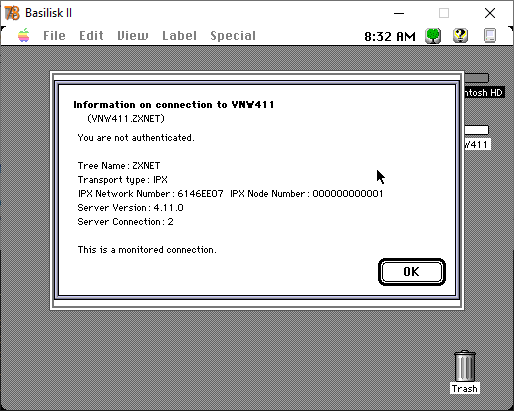514x411 pixels.
Task: Click the VNW411 desktop volume label
Action: (x=477, y=144)
